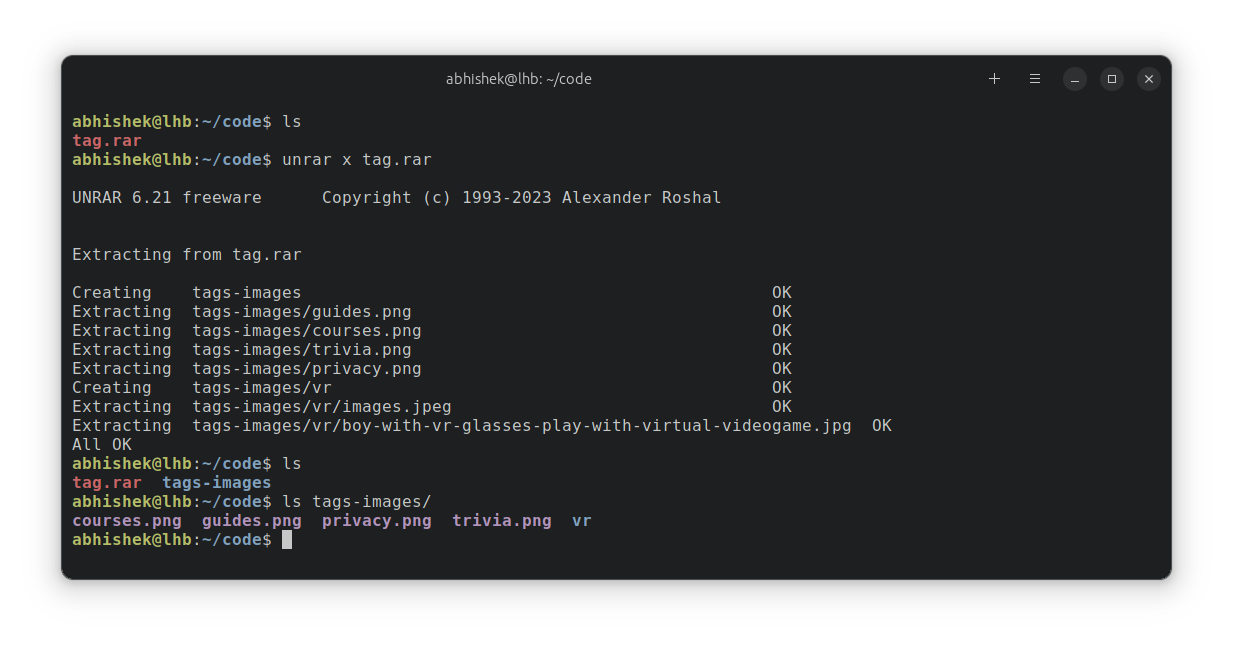Click the red tag.rar filename under first ls
Screen dimensions: 1233x647
[x=107, y=141]
